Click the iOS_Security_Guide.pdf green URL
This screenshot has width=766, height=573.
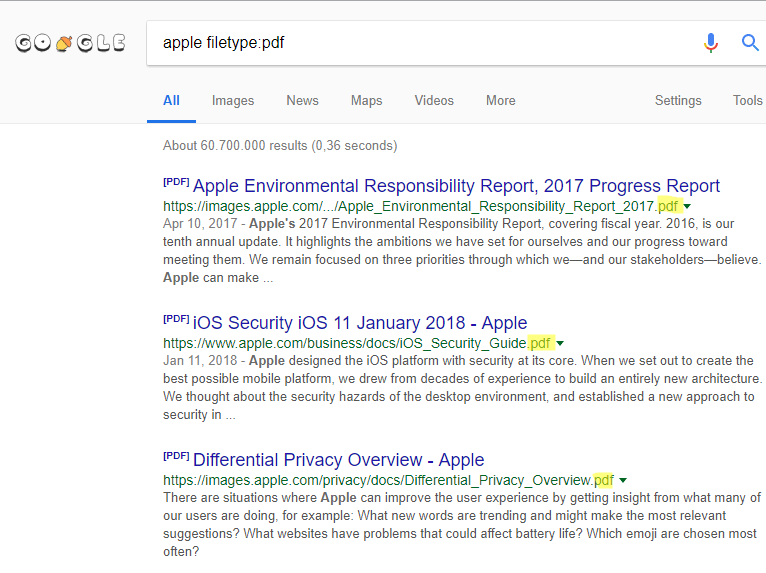(x=357, y=343)
